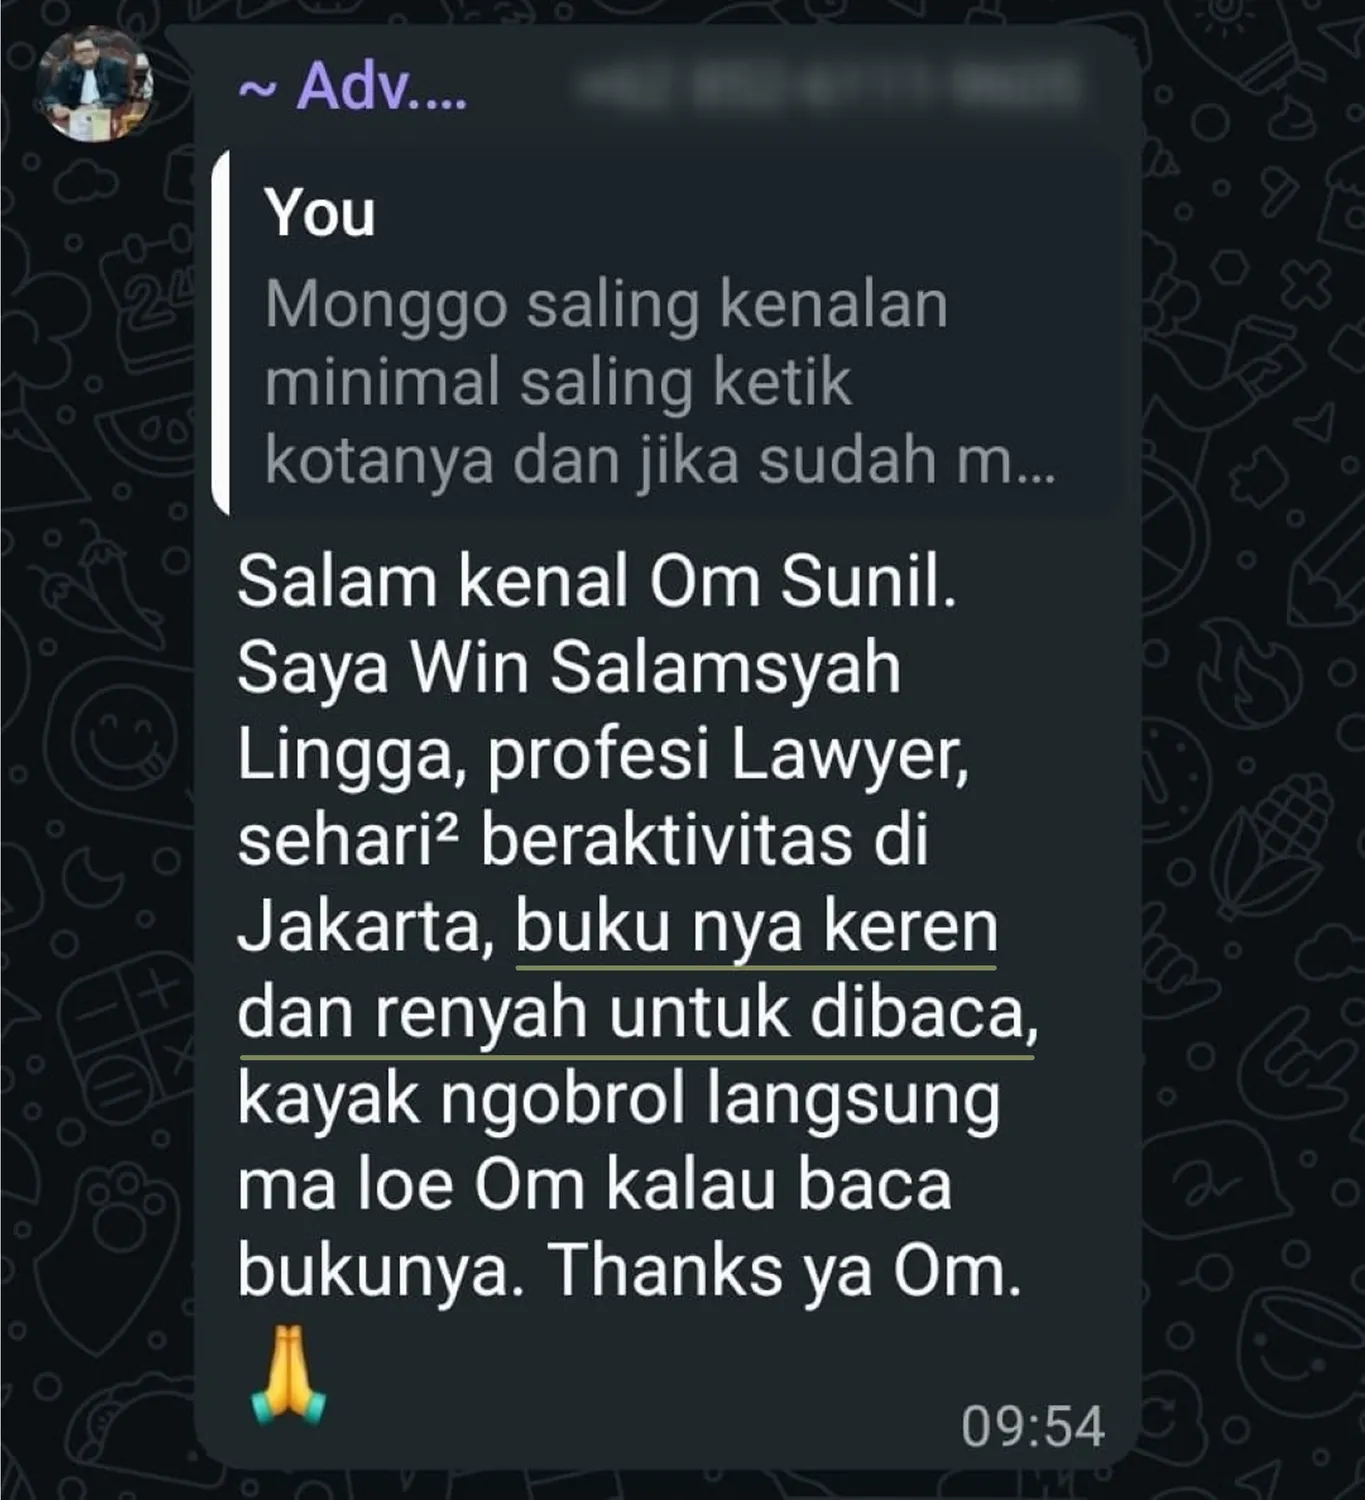Screen dimensions: 1365x1500
Task: Click the name line "Saya Win Salamsyah"
Action: pyautogui.click(x=569, y=668)
